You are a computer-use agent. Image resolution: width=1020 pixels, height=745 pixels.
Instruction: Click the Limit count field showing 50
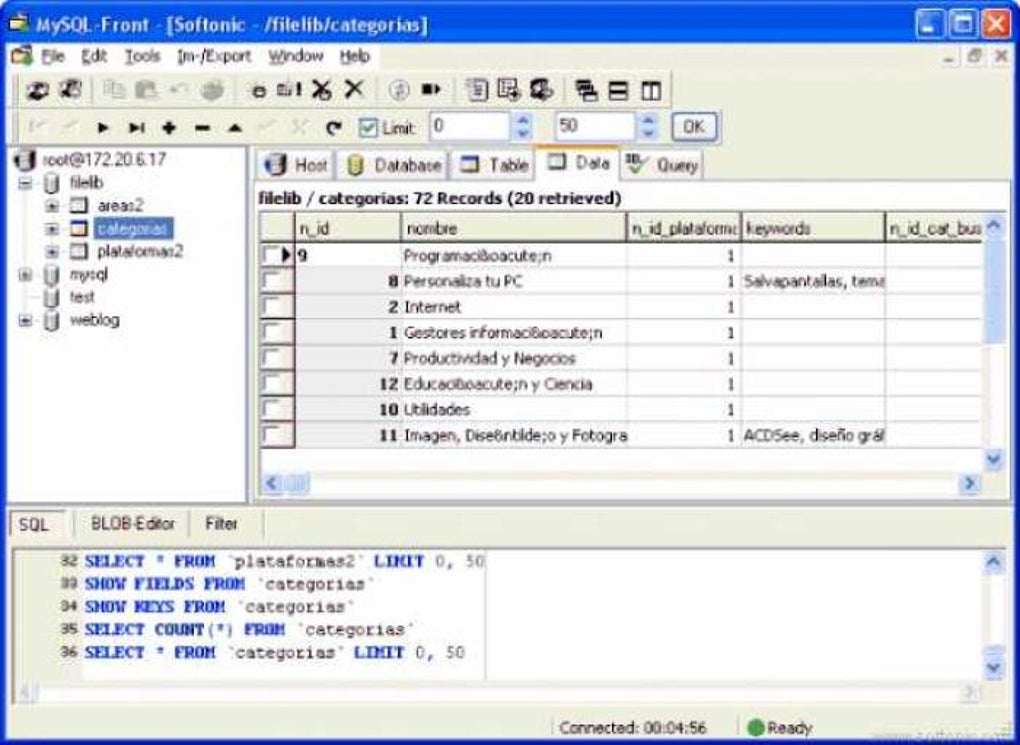click(595, 126)
